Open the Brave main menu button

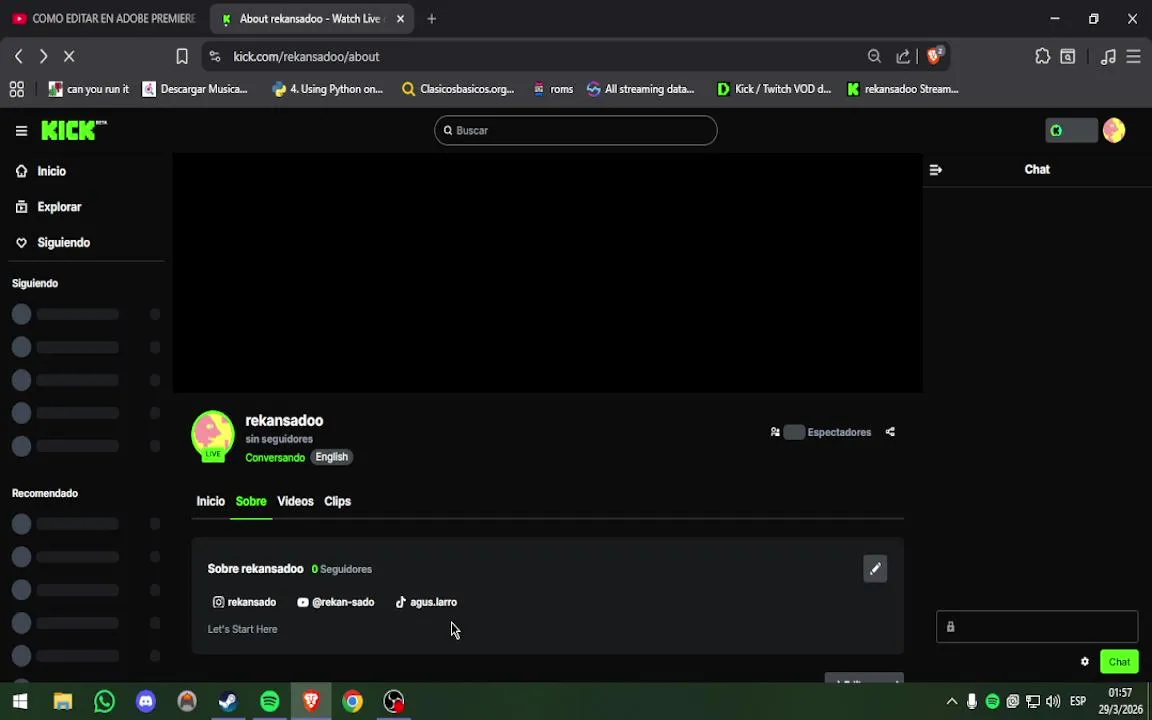click(x=1134, y=57)
